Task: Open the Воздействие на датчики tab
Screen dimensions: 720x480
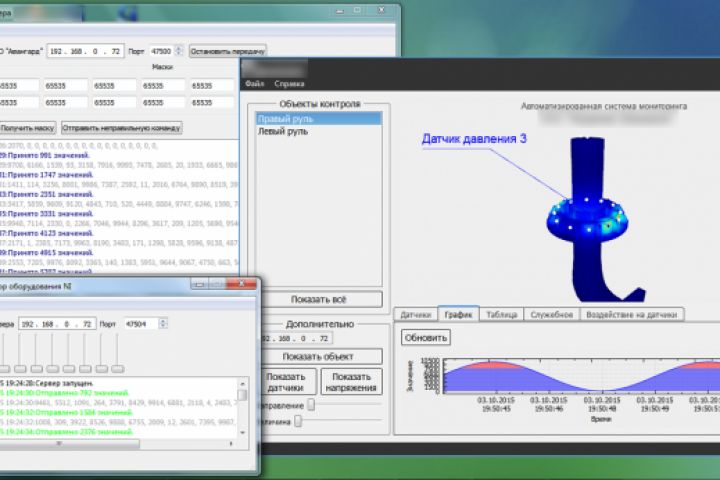Action: (632, 315)
